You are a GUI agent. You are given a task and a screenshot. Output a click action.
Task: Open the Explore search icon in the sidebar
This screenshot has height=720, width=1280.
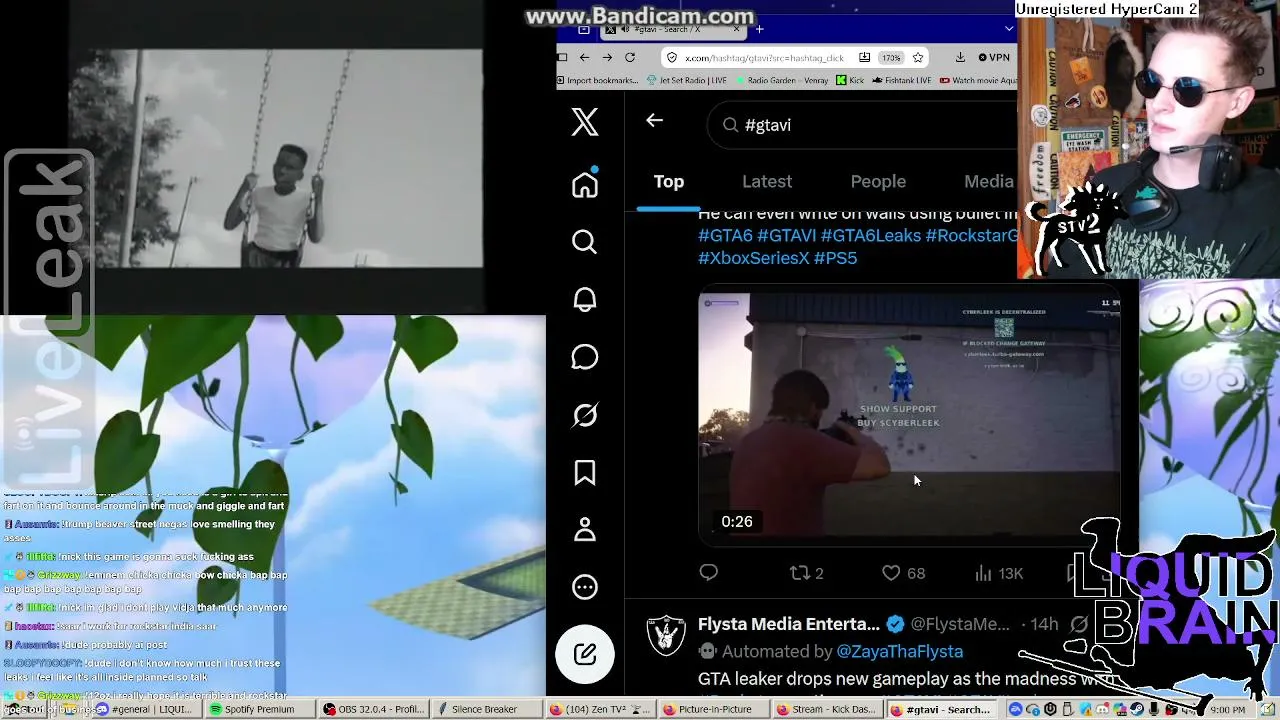tap(585, 242)
